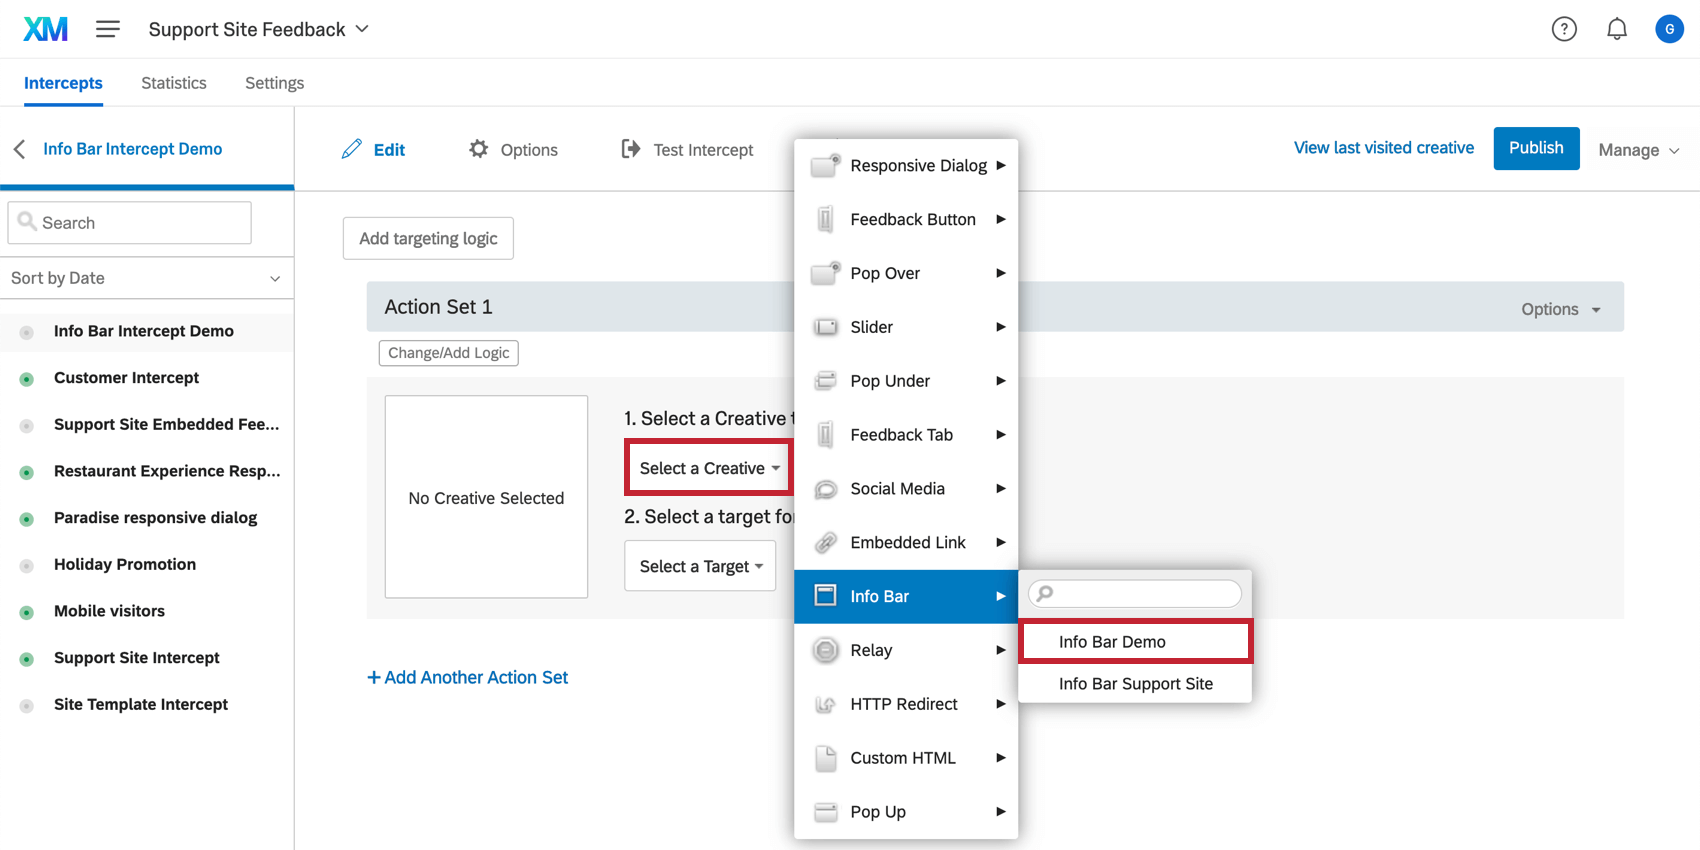Click the Test Intercept exit icon
This screenshot has height=850, width=1700.
coord(631,149)
